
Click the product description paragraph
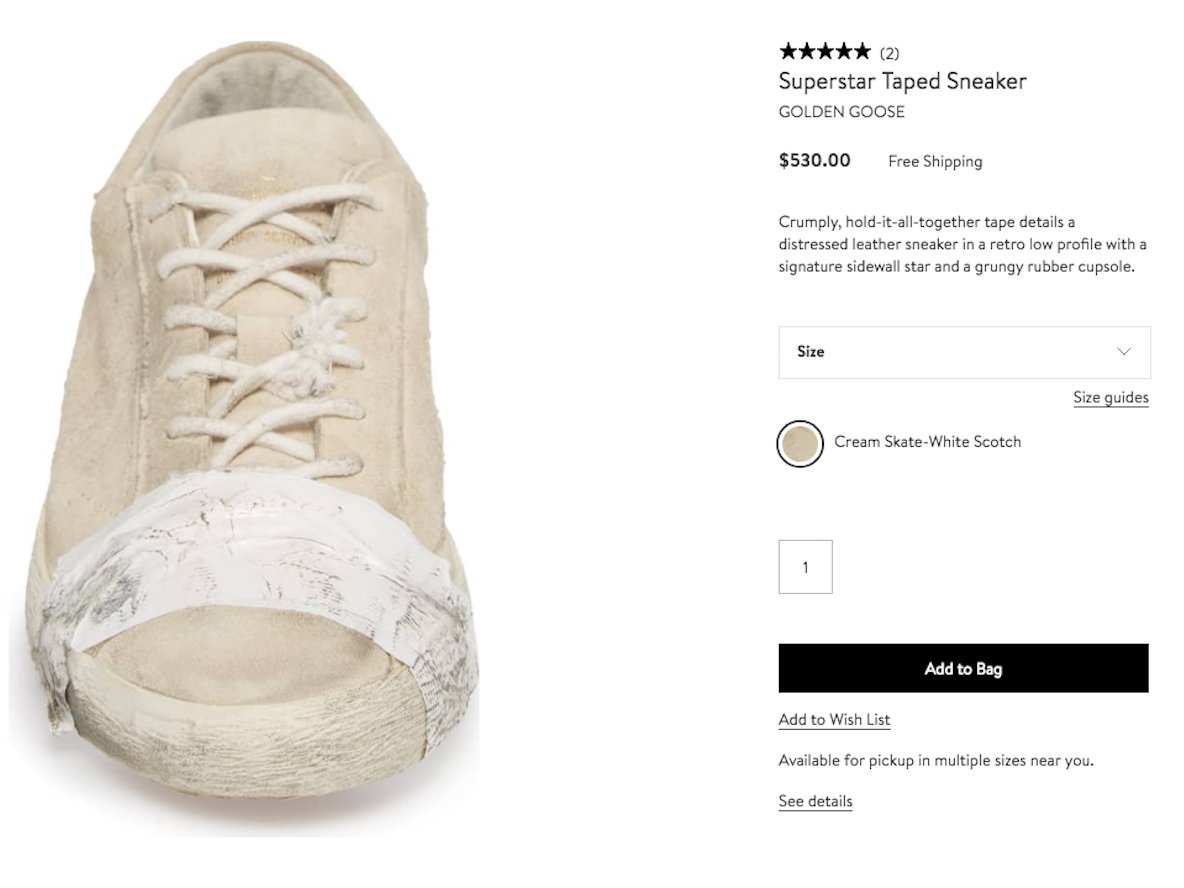click(962, 244)
